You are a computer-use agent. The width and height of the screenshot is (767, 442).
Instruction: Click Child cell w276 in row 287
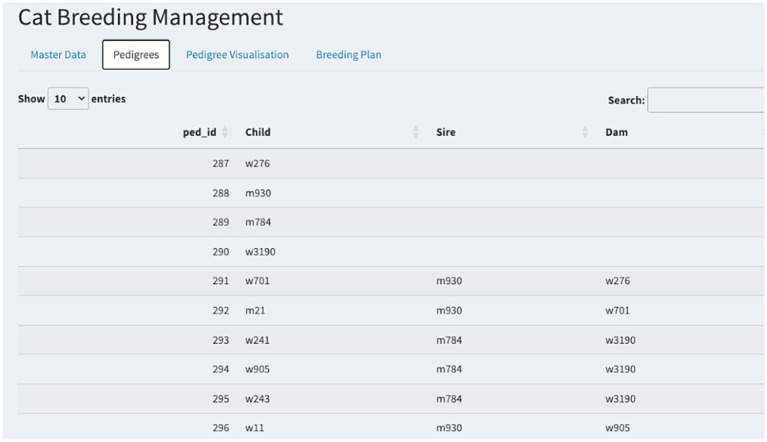coord(257,163)
